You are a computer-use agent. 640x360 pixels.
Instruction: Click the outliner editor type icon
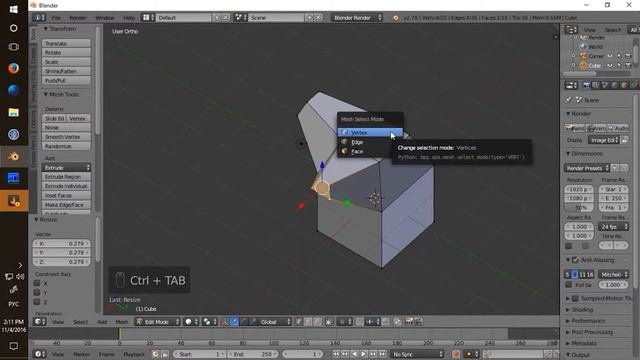(x=571, y=29)
